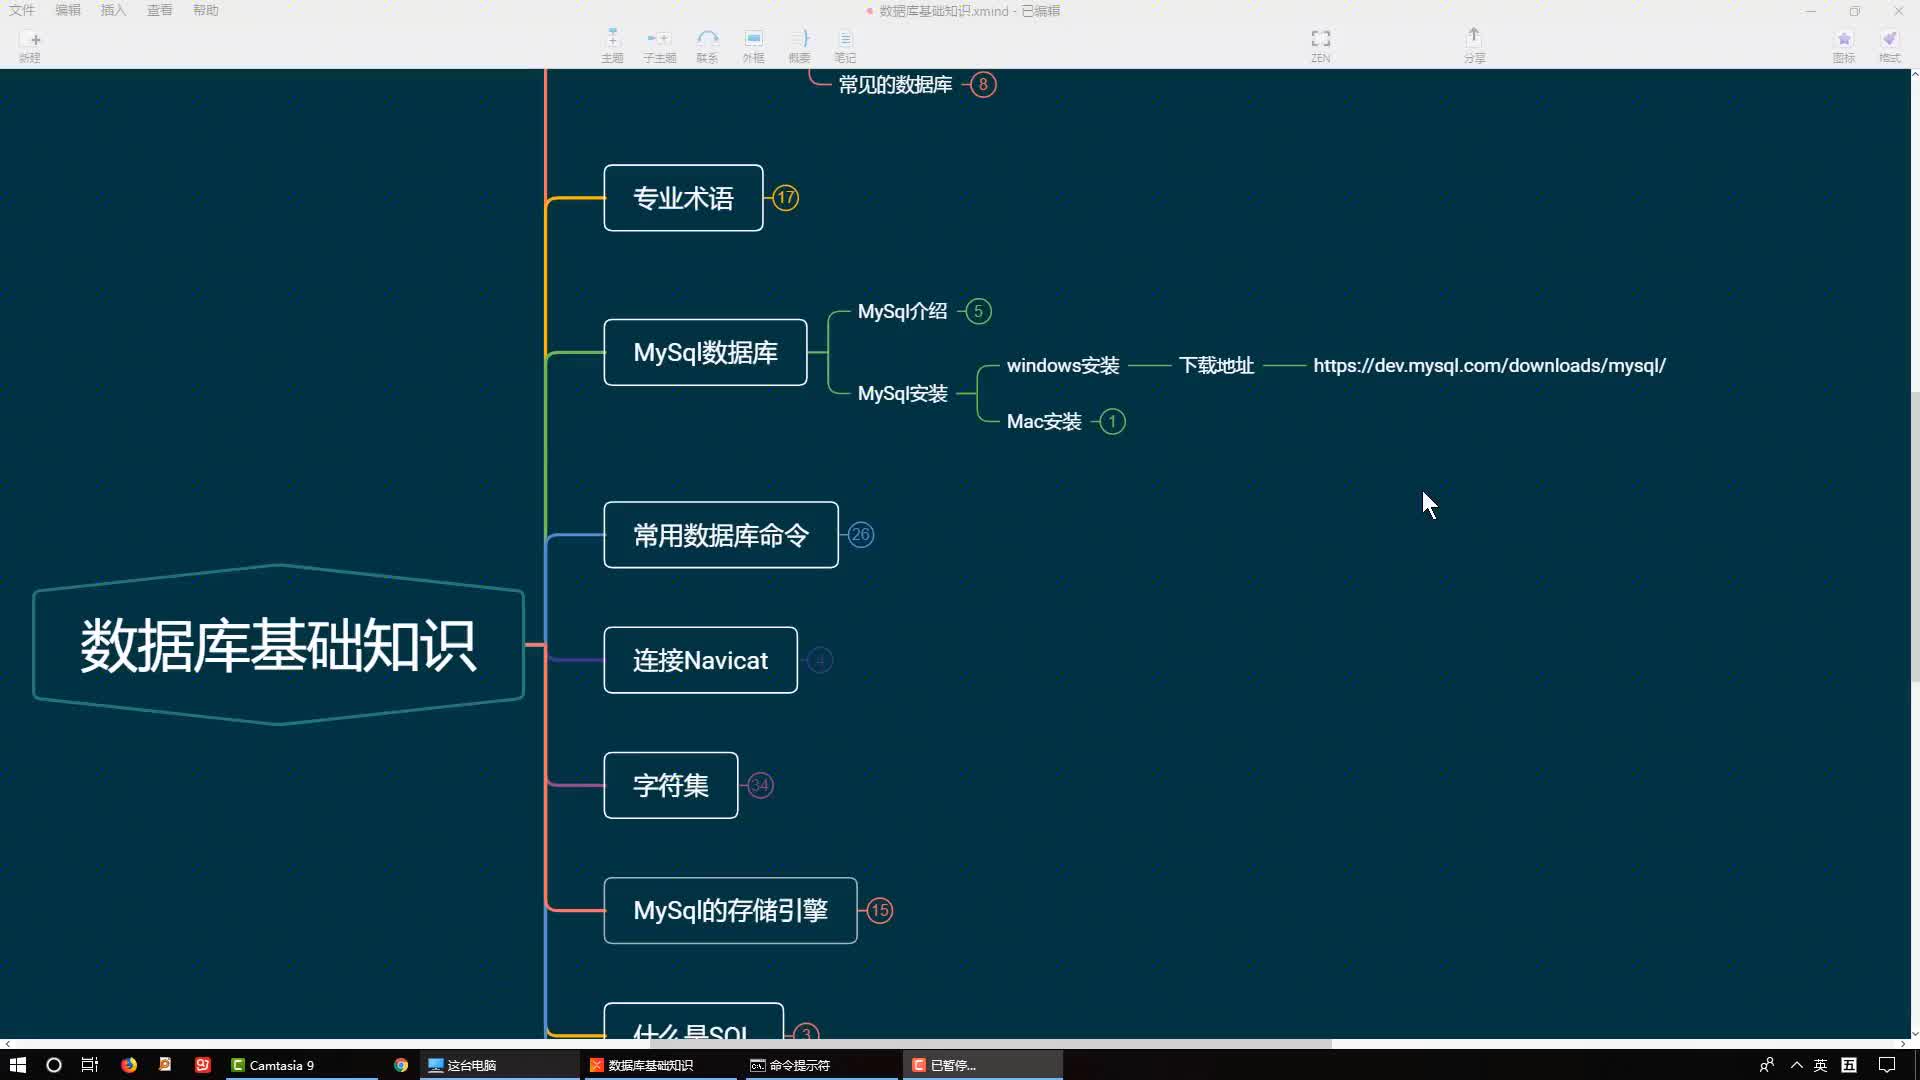Open the red pinned app on the taskbar

(x=203, y=1065)
